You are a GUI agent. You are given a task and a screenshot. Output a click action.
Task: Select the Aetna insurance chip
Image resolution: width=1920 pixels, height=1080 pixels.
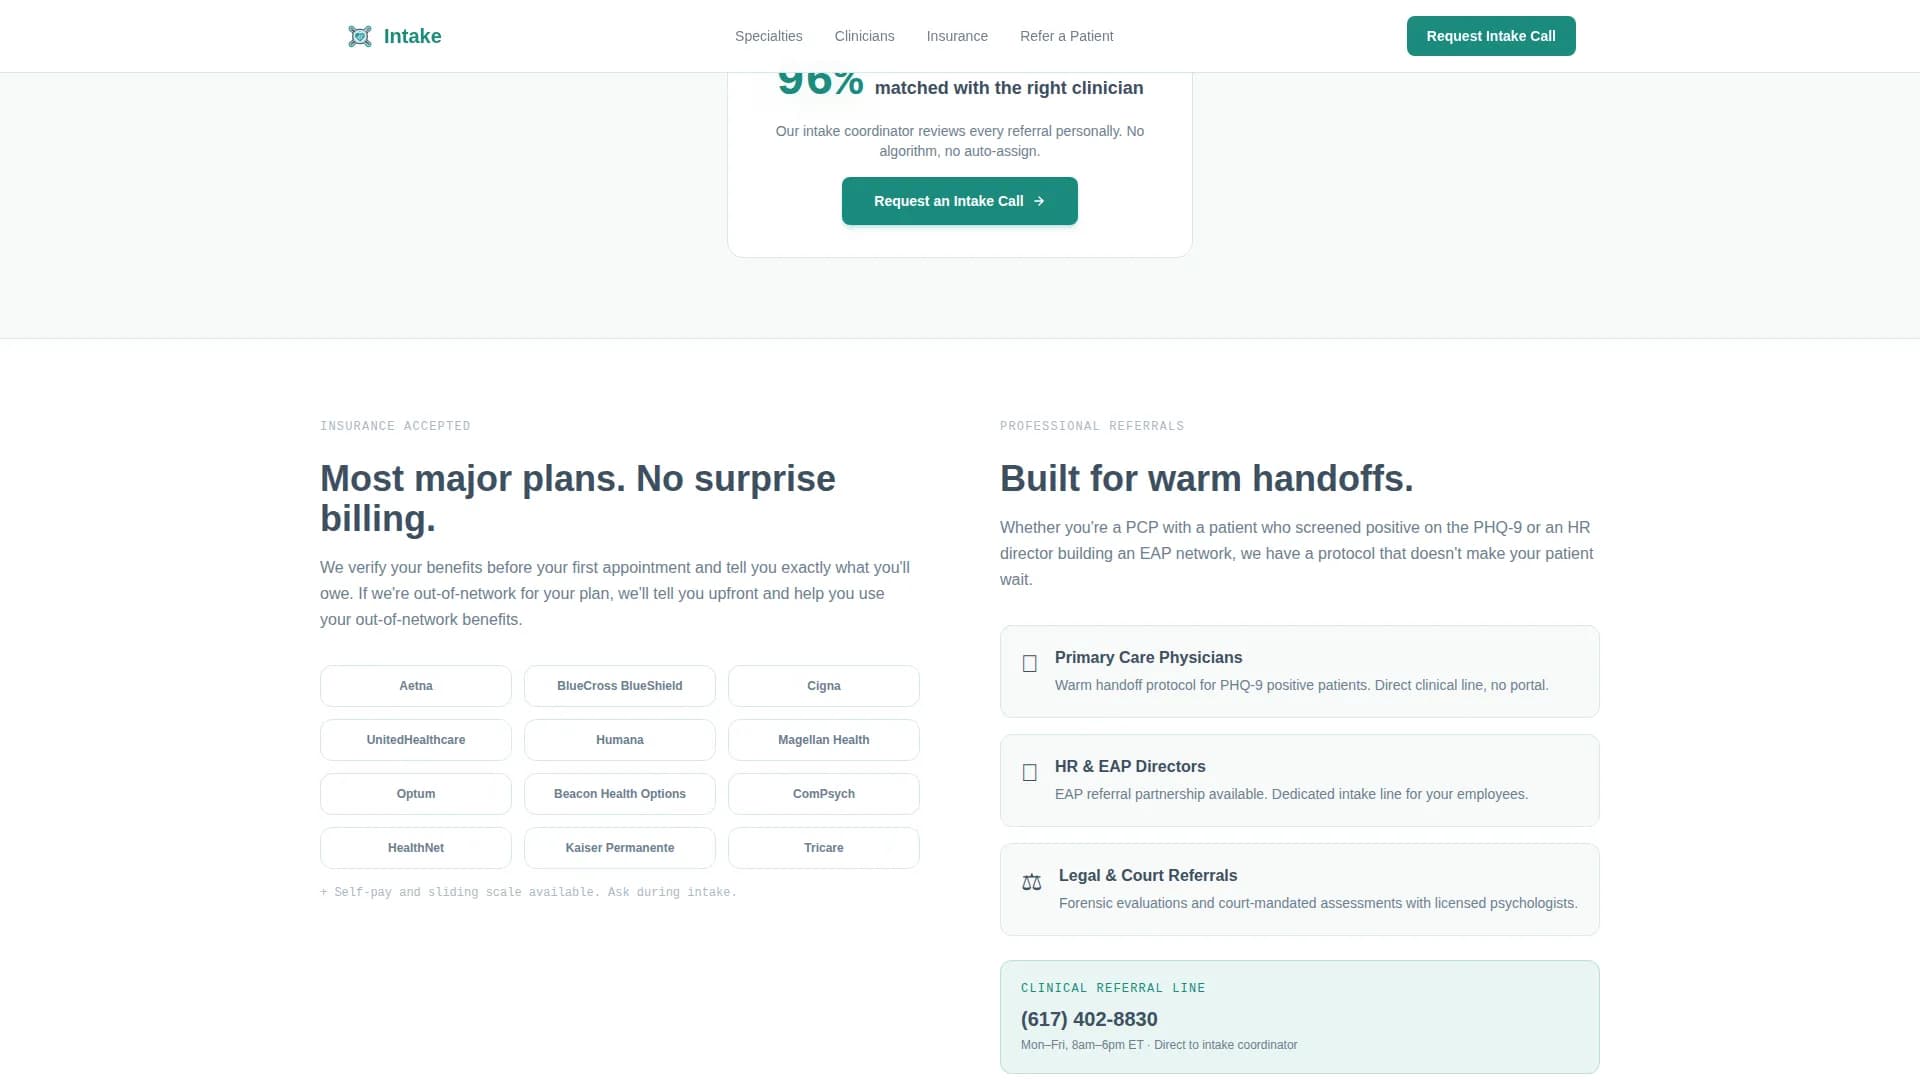click(x=416, y=686)
